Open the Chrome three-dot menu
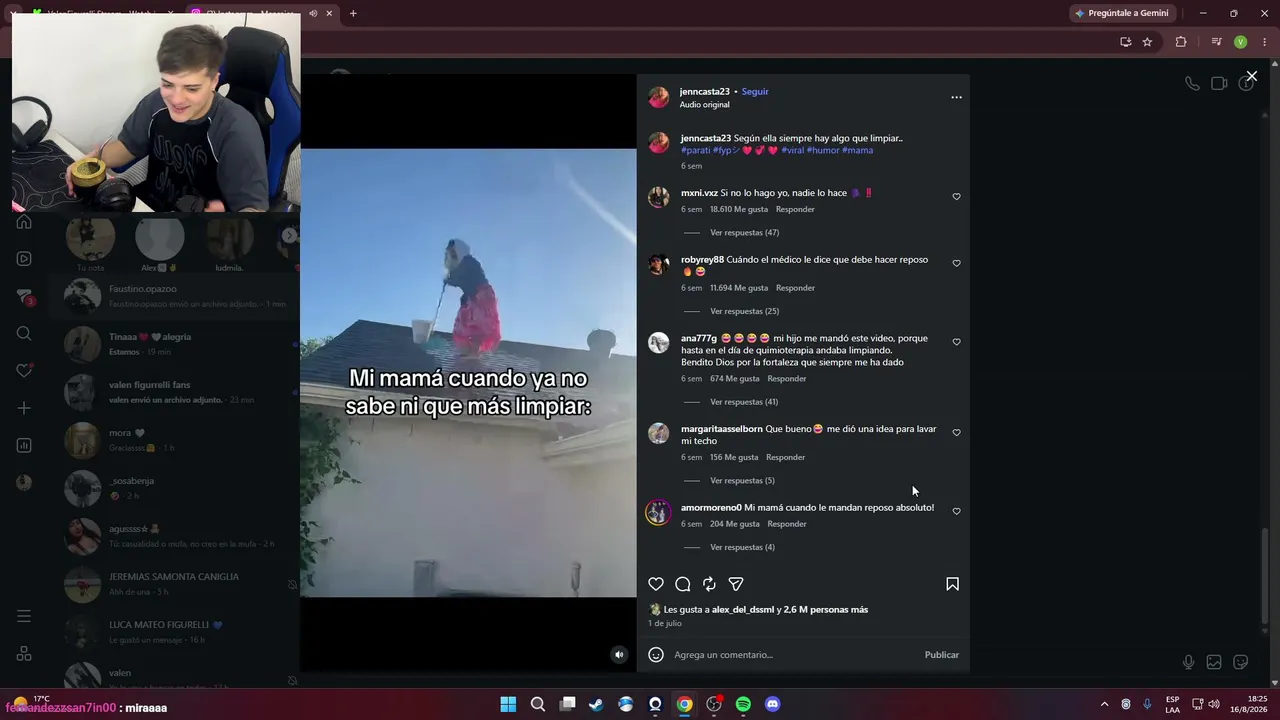This screenshot has width=1280, height=720. 1264,42
